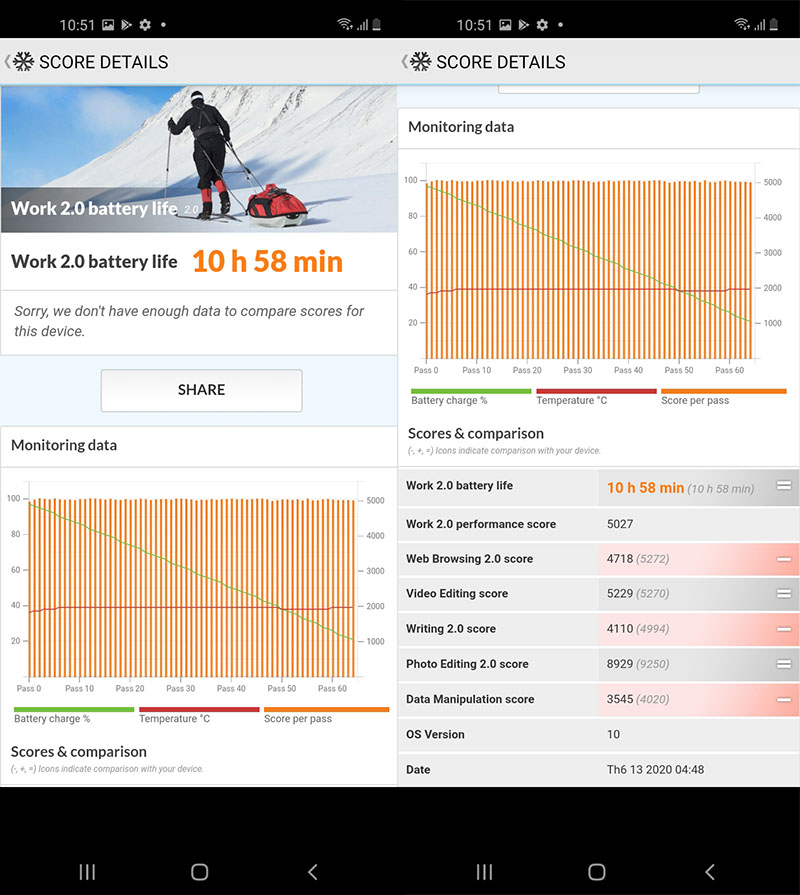Screen dimensions: 800x895
Task: Tap the 10:51 clock in left status bar
Action: (77, 25)
